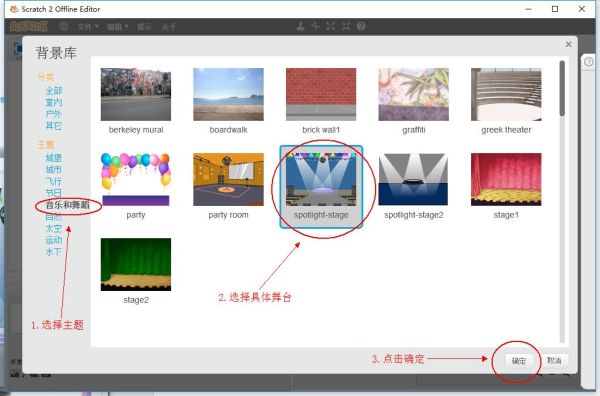Filter backdrops by 其它 category
This screenshot has height=396, width=600.
[54, 125]
